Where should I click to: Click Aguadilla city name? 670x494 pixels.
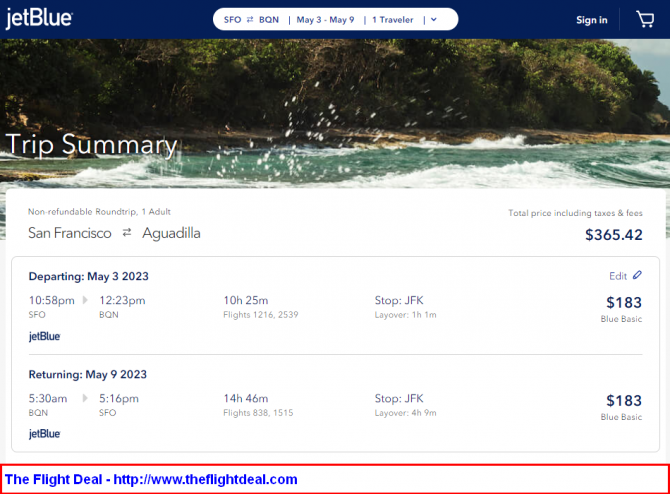[x=171, y=233]
